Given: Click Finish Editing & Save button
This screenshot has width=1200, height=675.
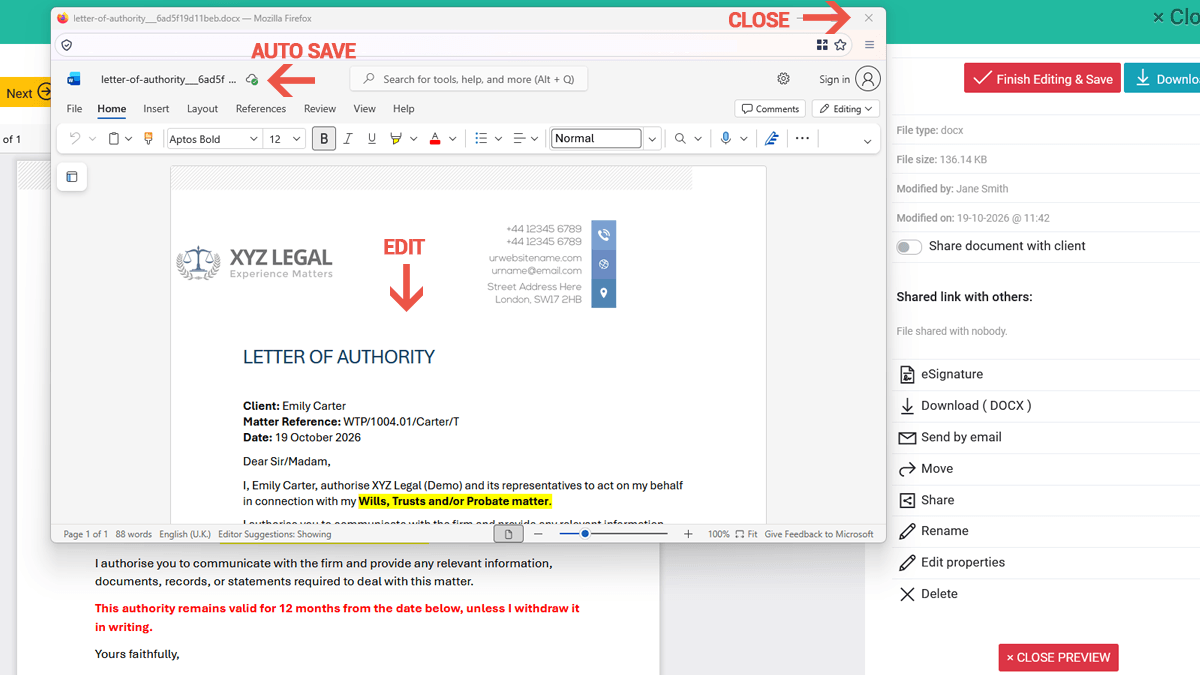Looking at the screenshot, I should (1042, 79).
